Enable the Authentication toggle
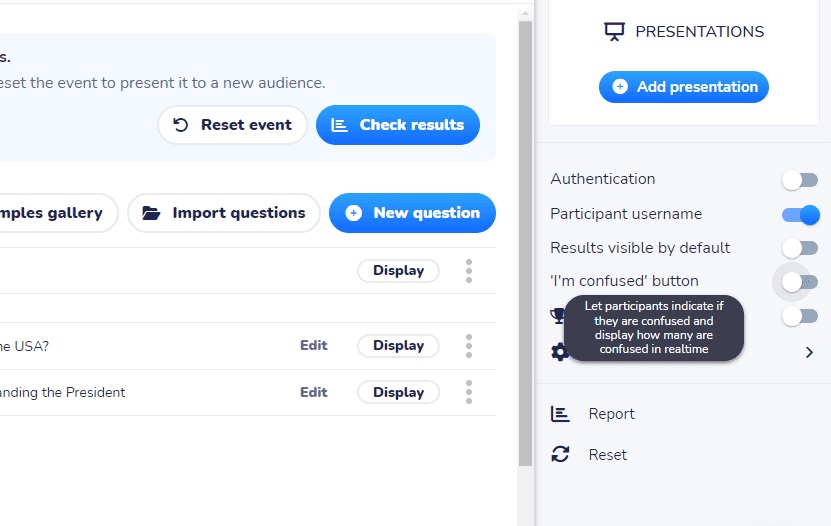The width and height of the screenshot is (831, 526). pyautogui.click(x=800, y=180)
